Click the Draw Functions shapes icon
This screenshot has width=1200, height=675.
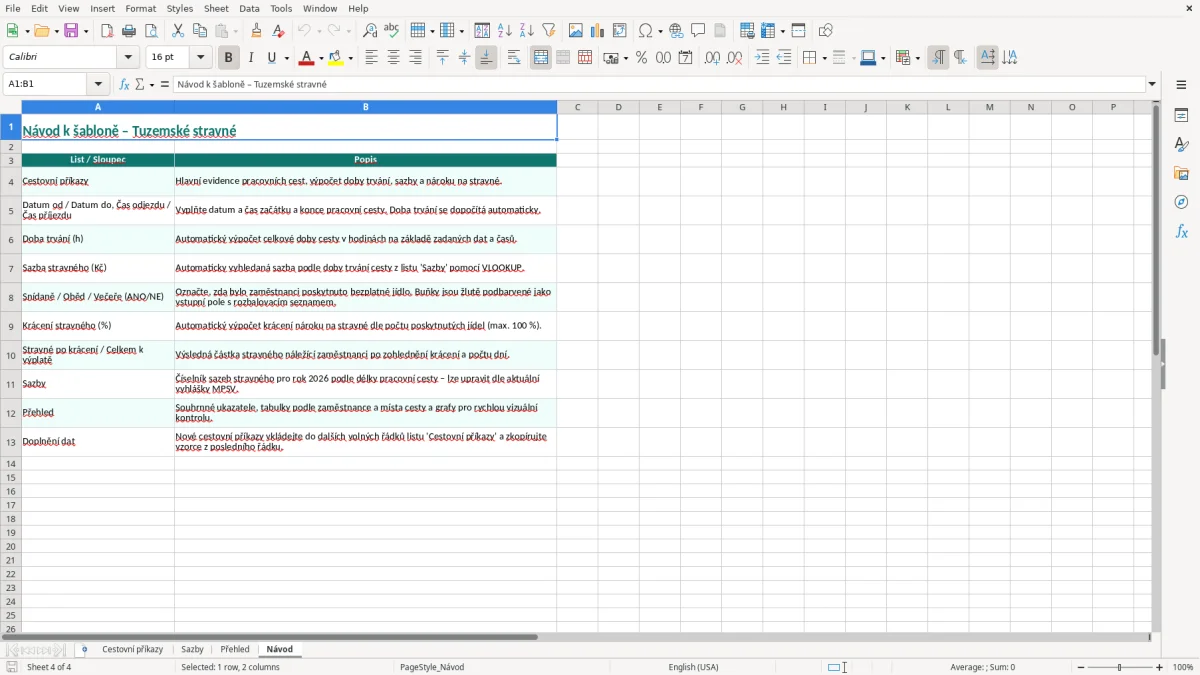[826, 31]
